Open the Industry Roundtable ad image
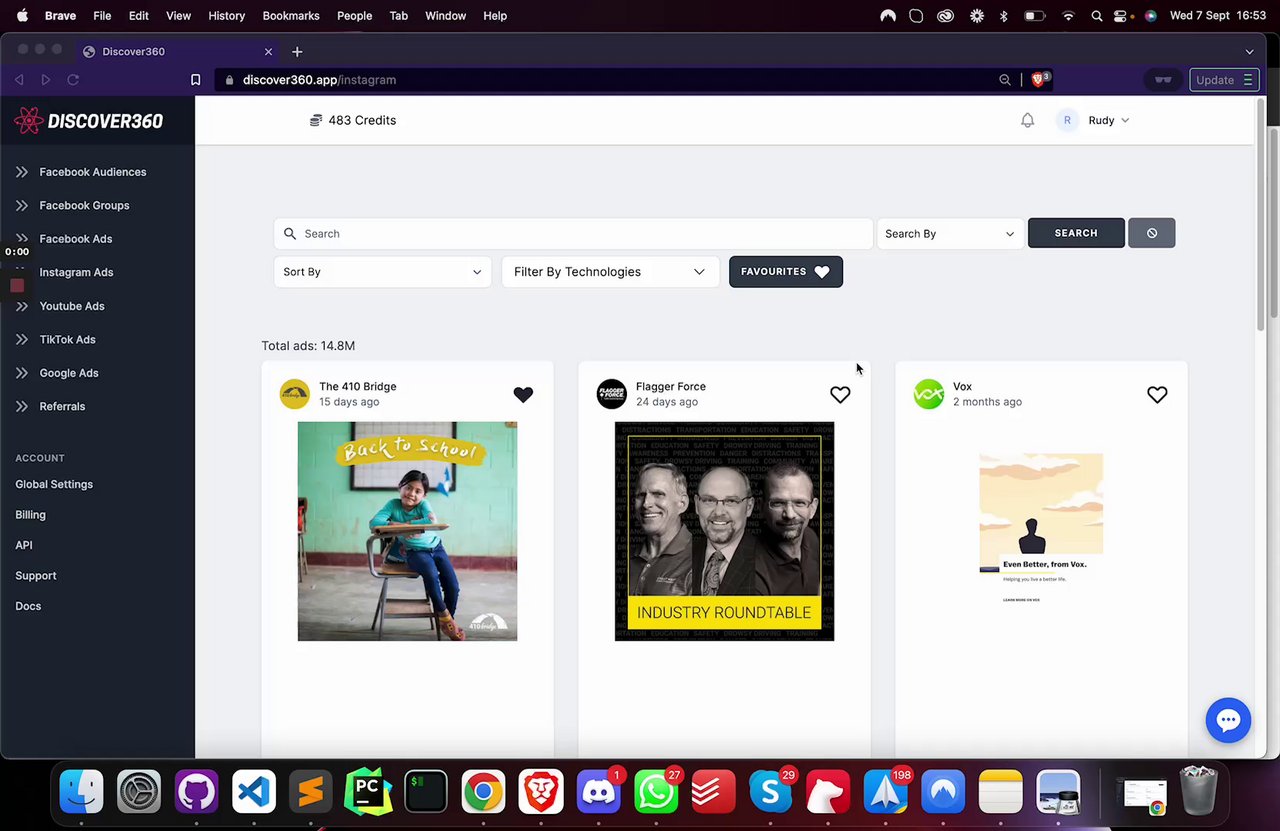 (724, 531)
